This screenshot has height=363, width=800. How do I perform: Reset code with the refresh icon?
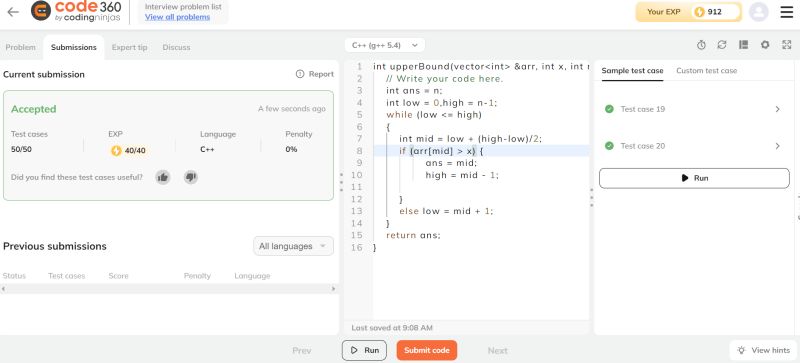tap(721, 45)
